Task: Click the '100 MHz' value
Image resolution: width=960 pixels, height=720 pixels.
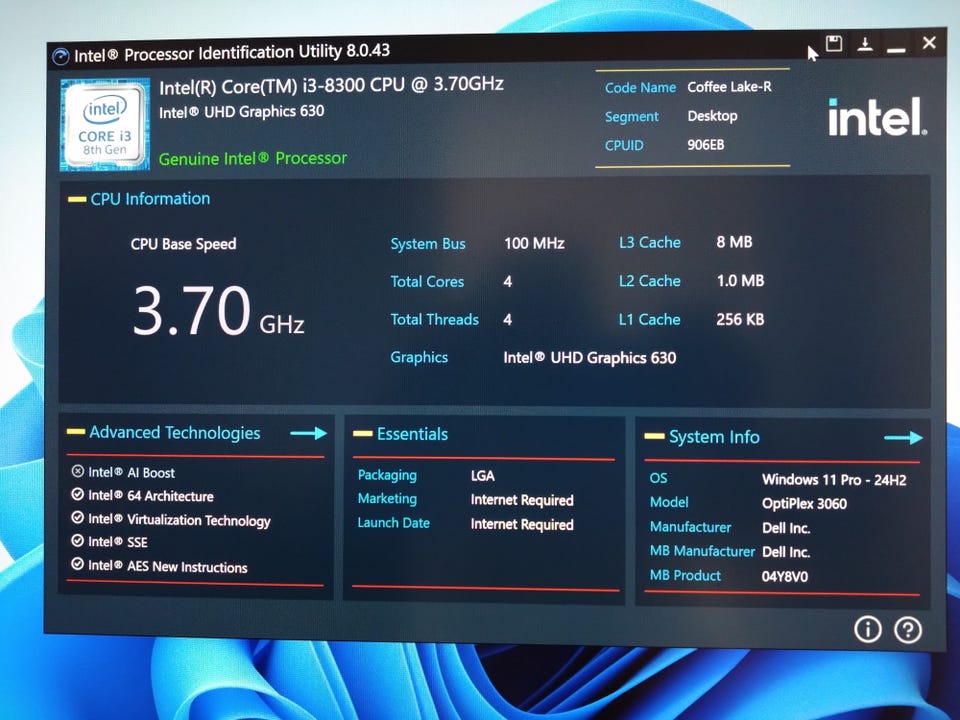Action: 534,243
